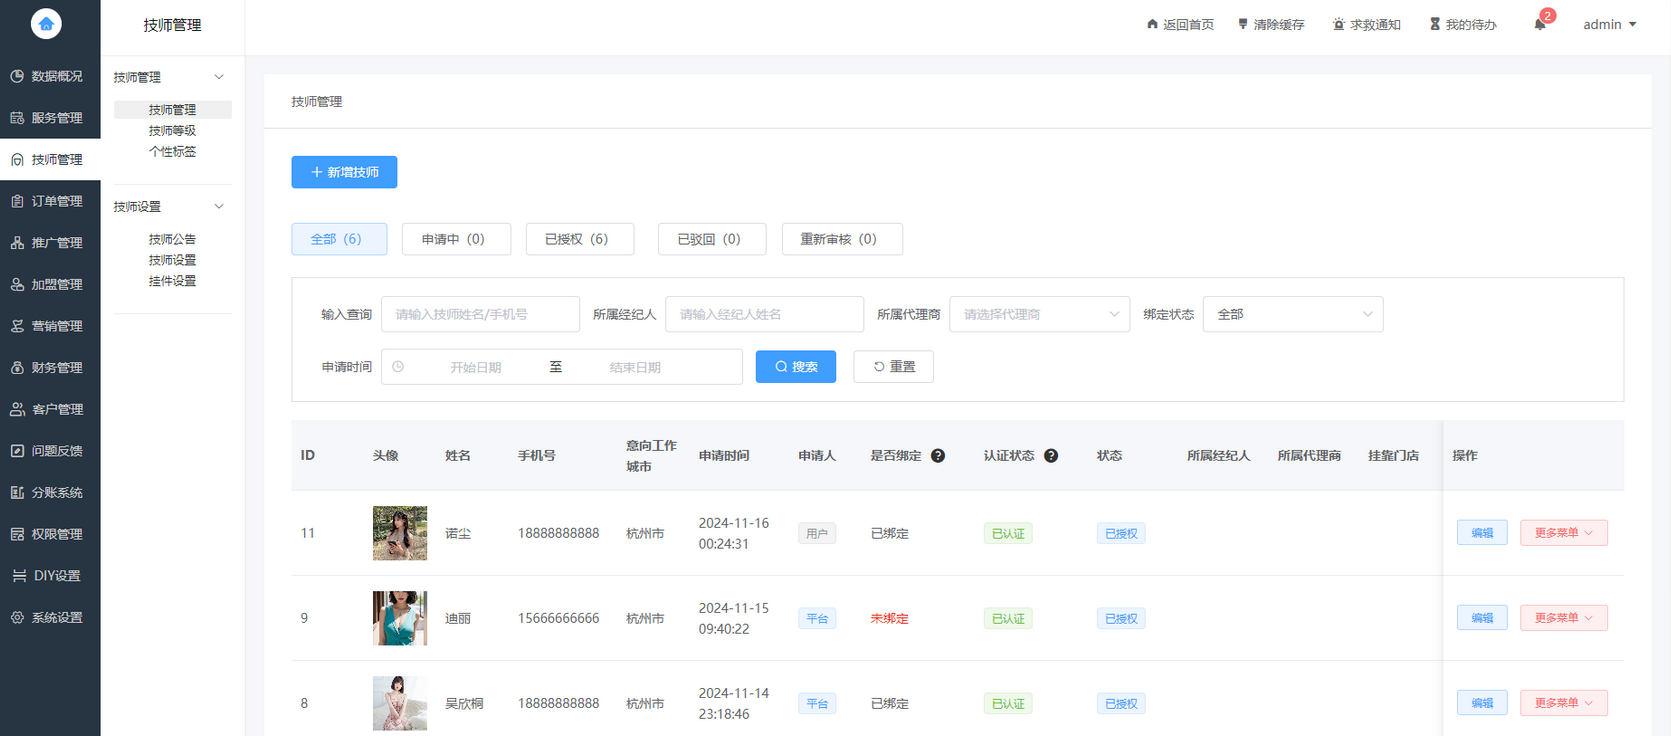
Task: Open the 所属代理商 dropdown
Action: click(1039, 314)
